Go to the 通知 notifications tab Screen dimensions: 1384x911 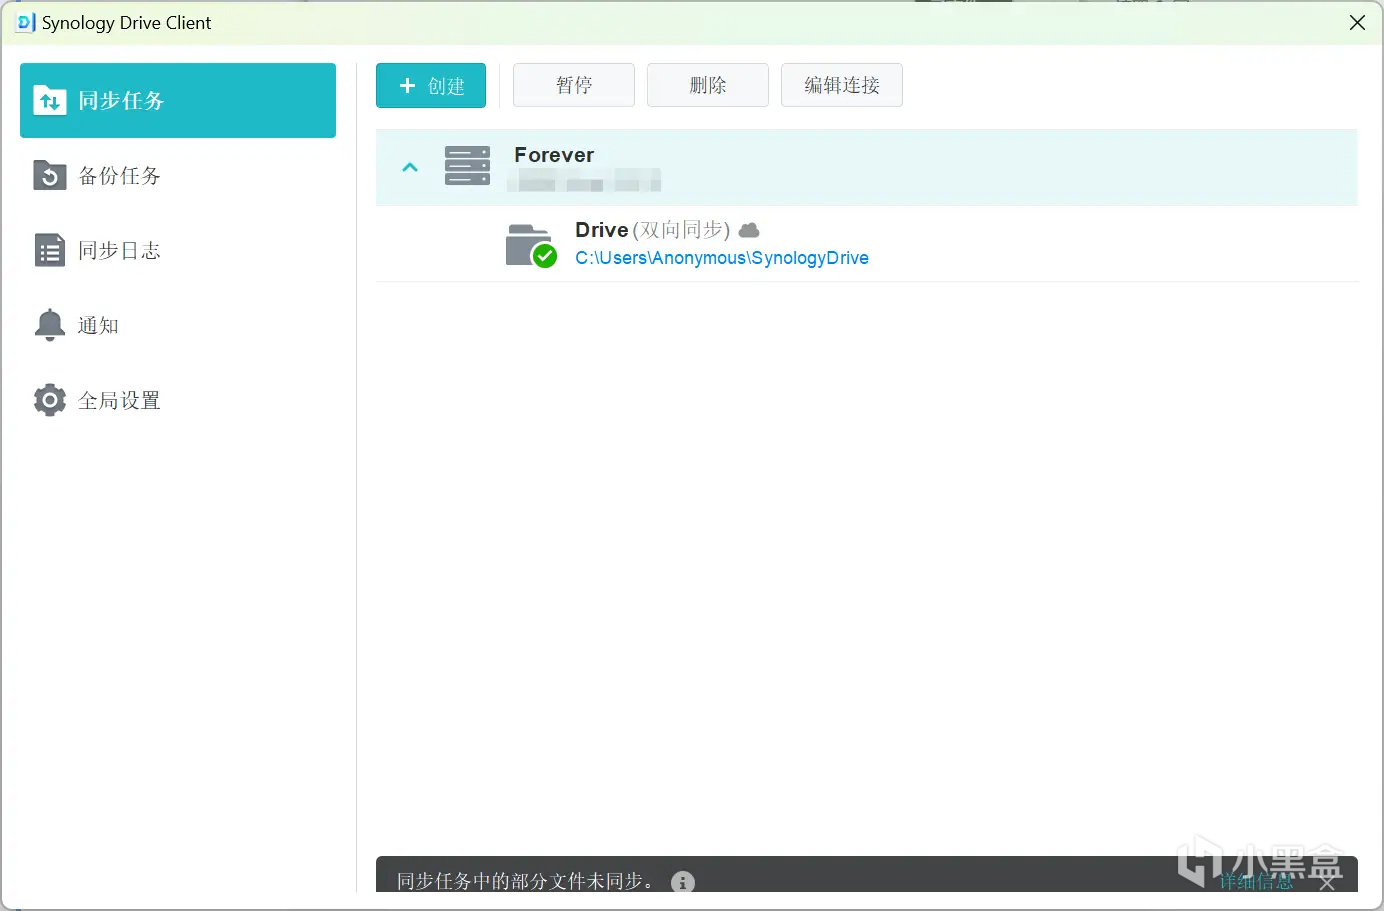point(178,325)
